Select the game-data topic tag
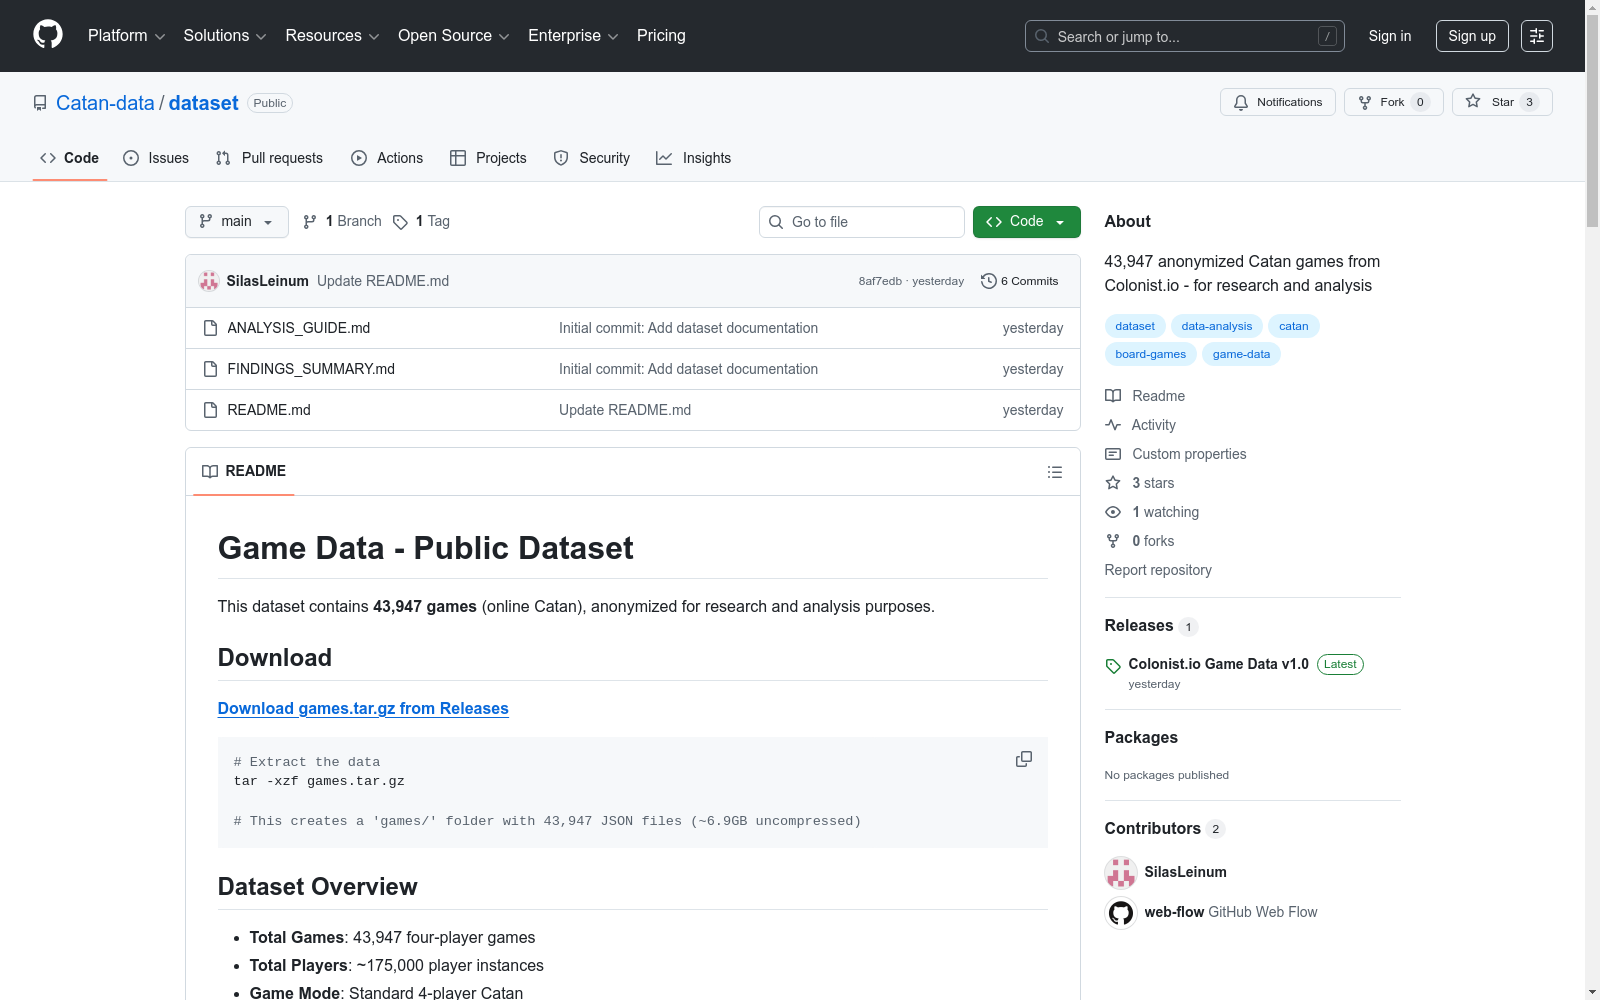The image size is (1600, 1000). 1241,354
